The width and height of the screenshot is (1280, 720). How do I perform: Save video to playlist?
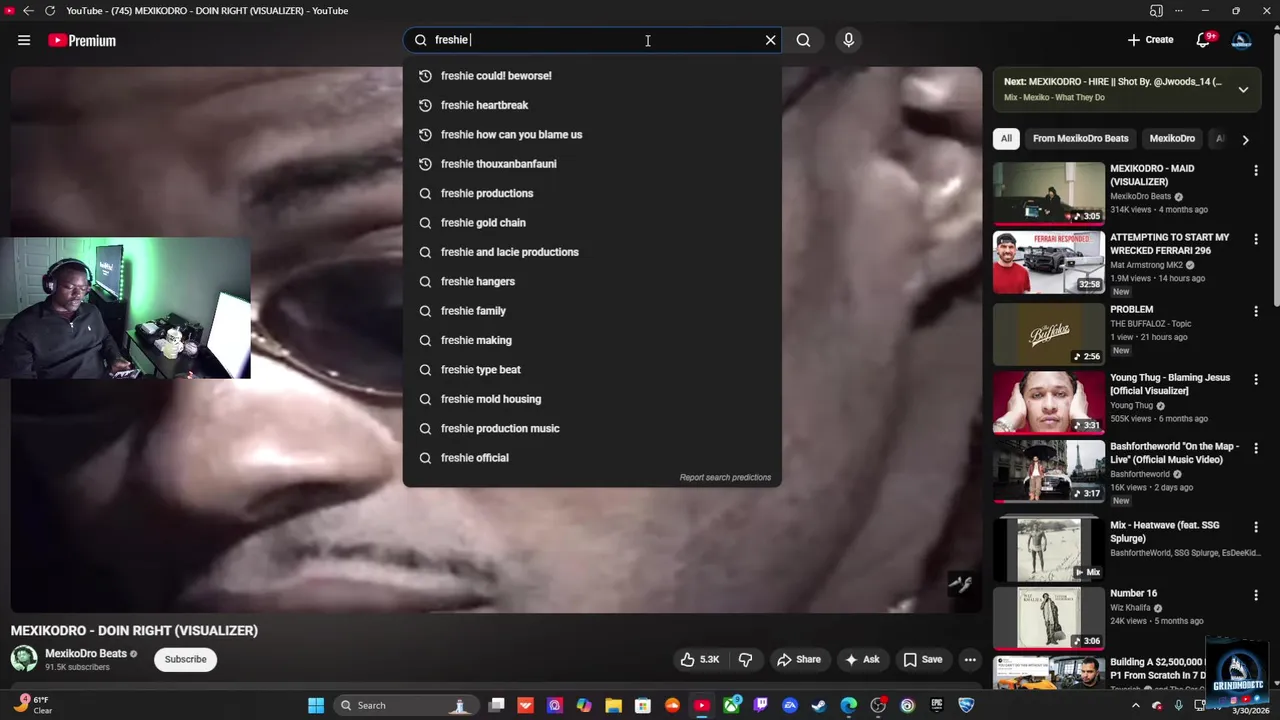(923, 659)
